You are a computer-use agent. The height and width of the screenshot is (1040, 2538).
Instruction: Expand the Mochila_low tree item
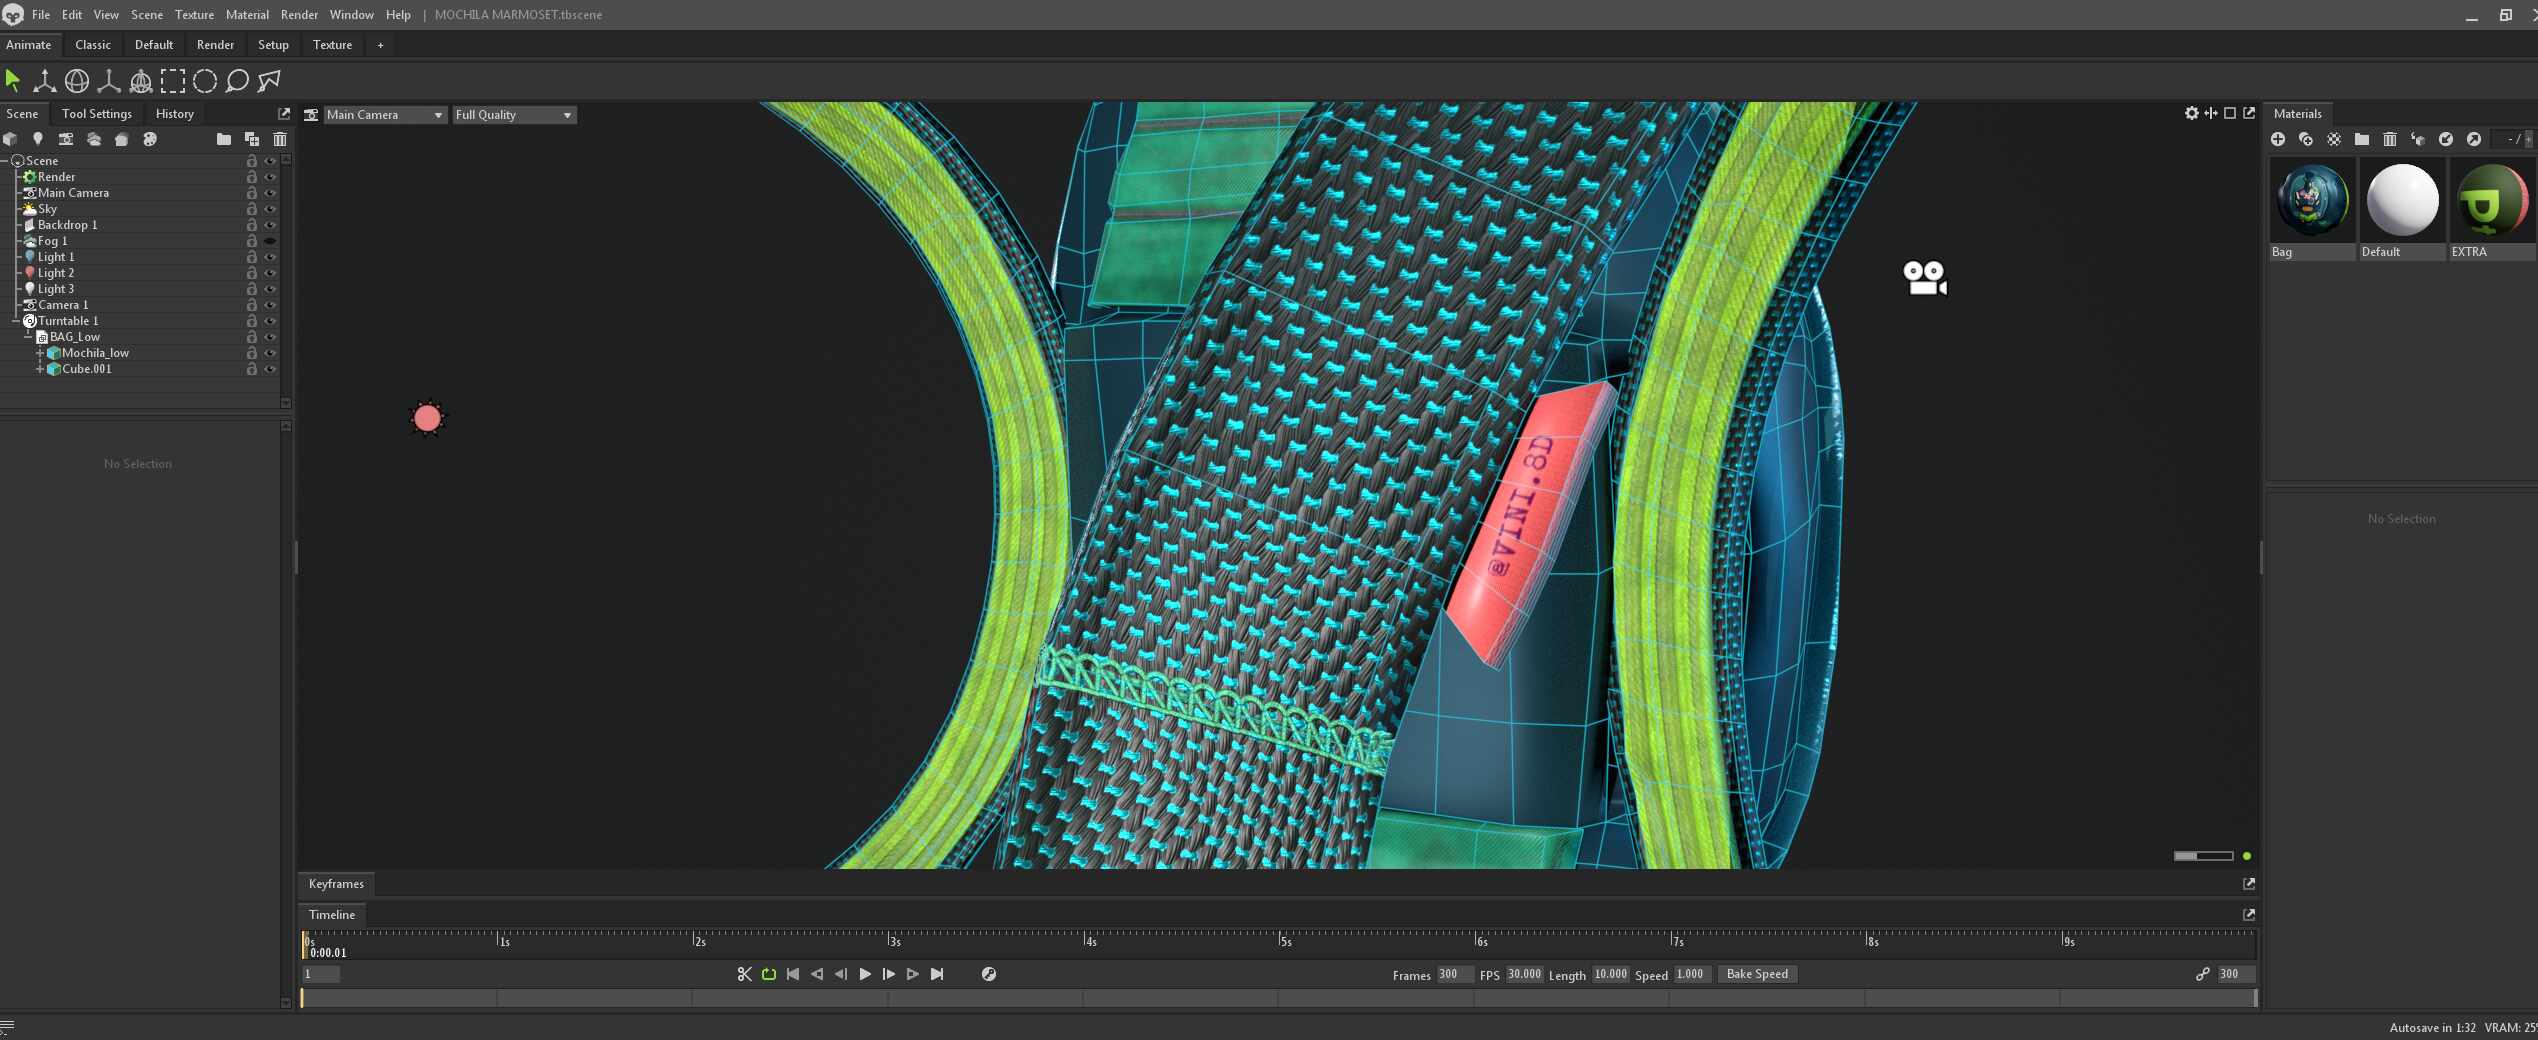tap(40, 353)
